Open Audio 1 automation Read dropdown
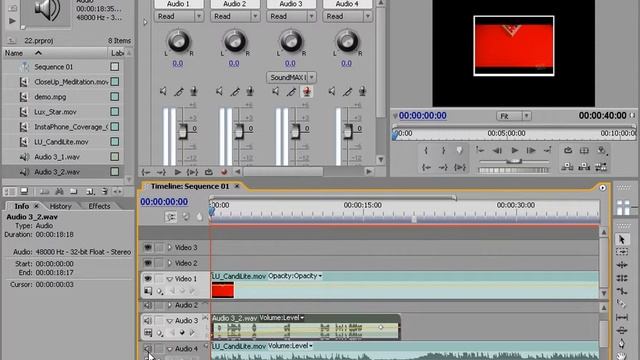640x360 pixels. pos(199,16)
